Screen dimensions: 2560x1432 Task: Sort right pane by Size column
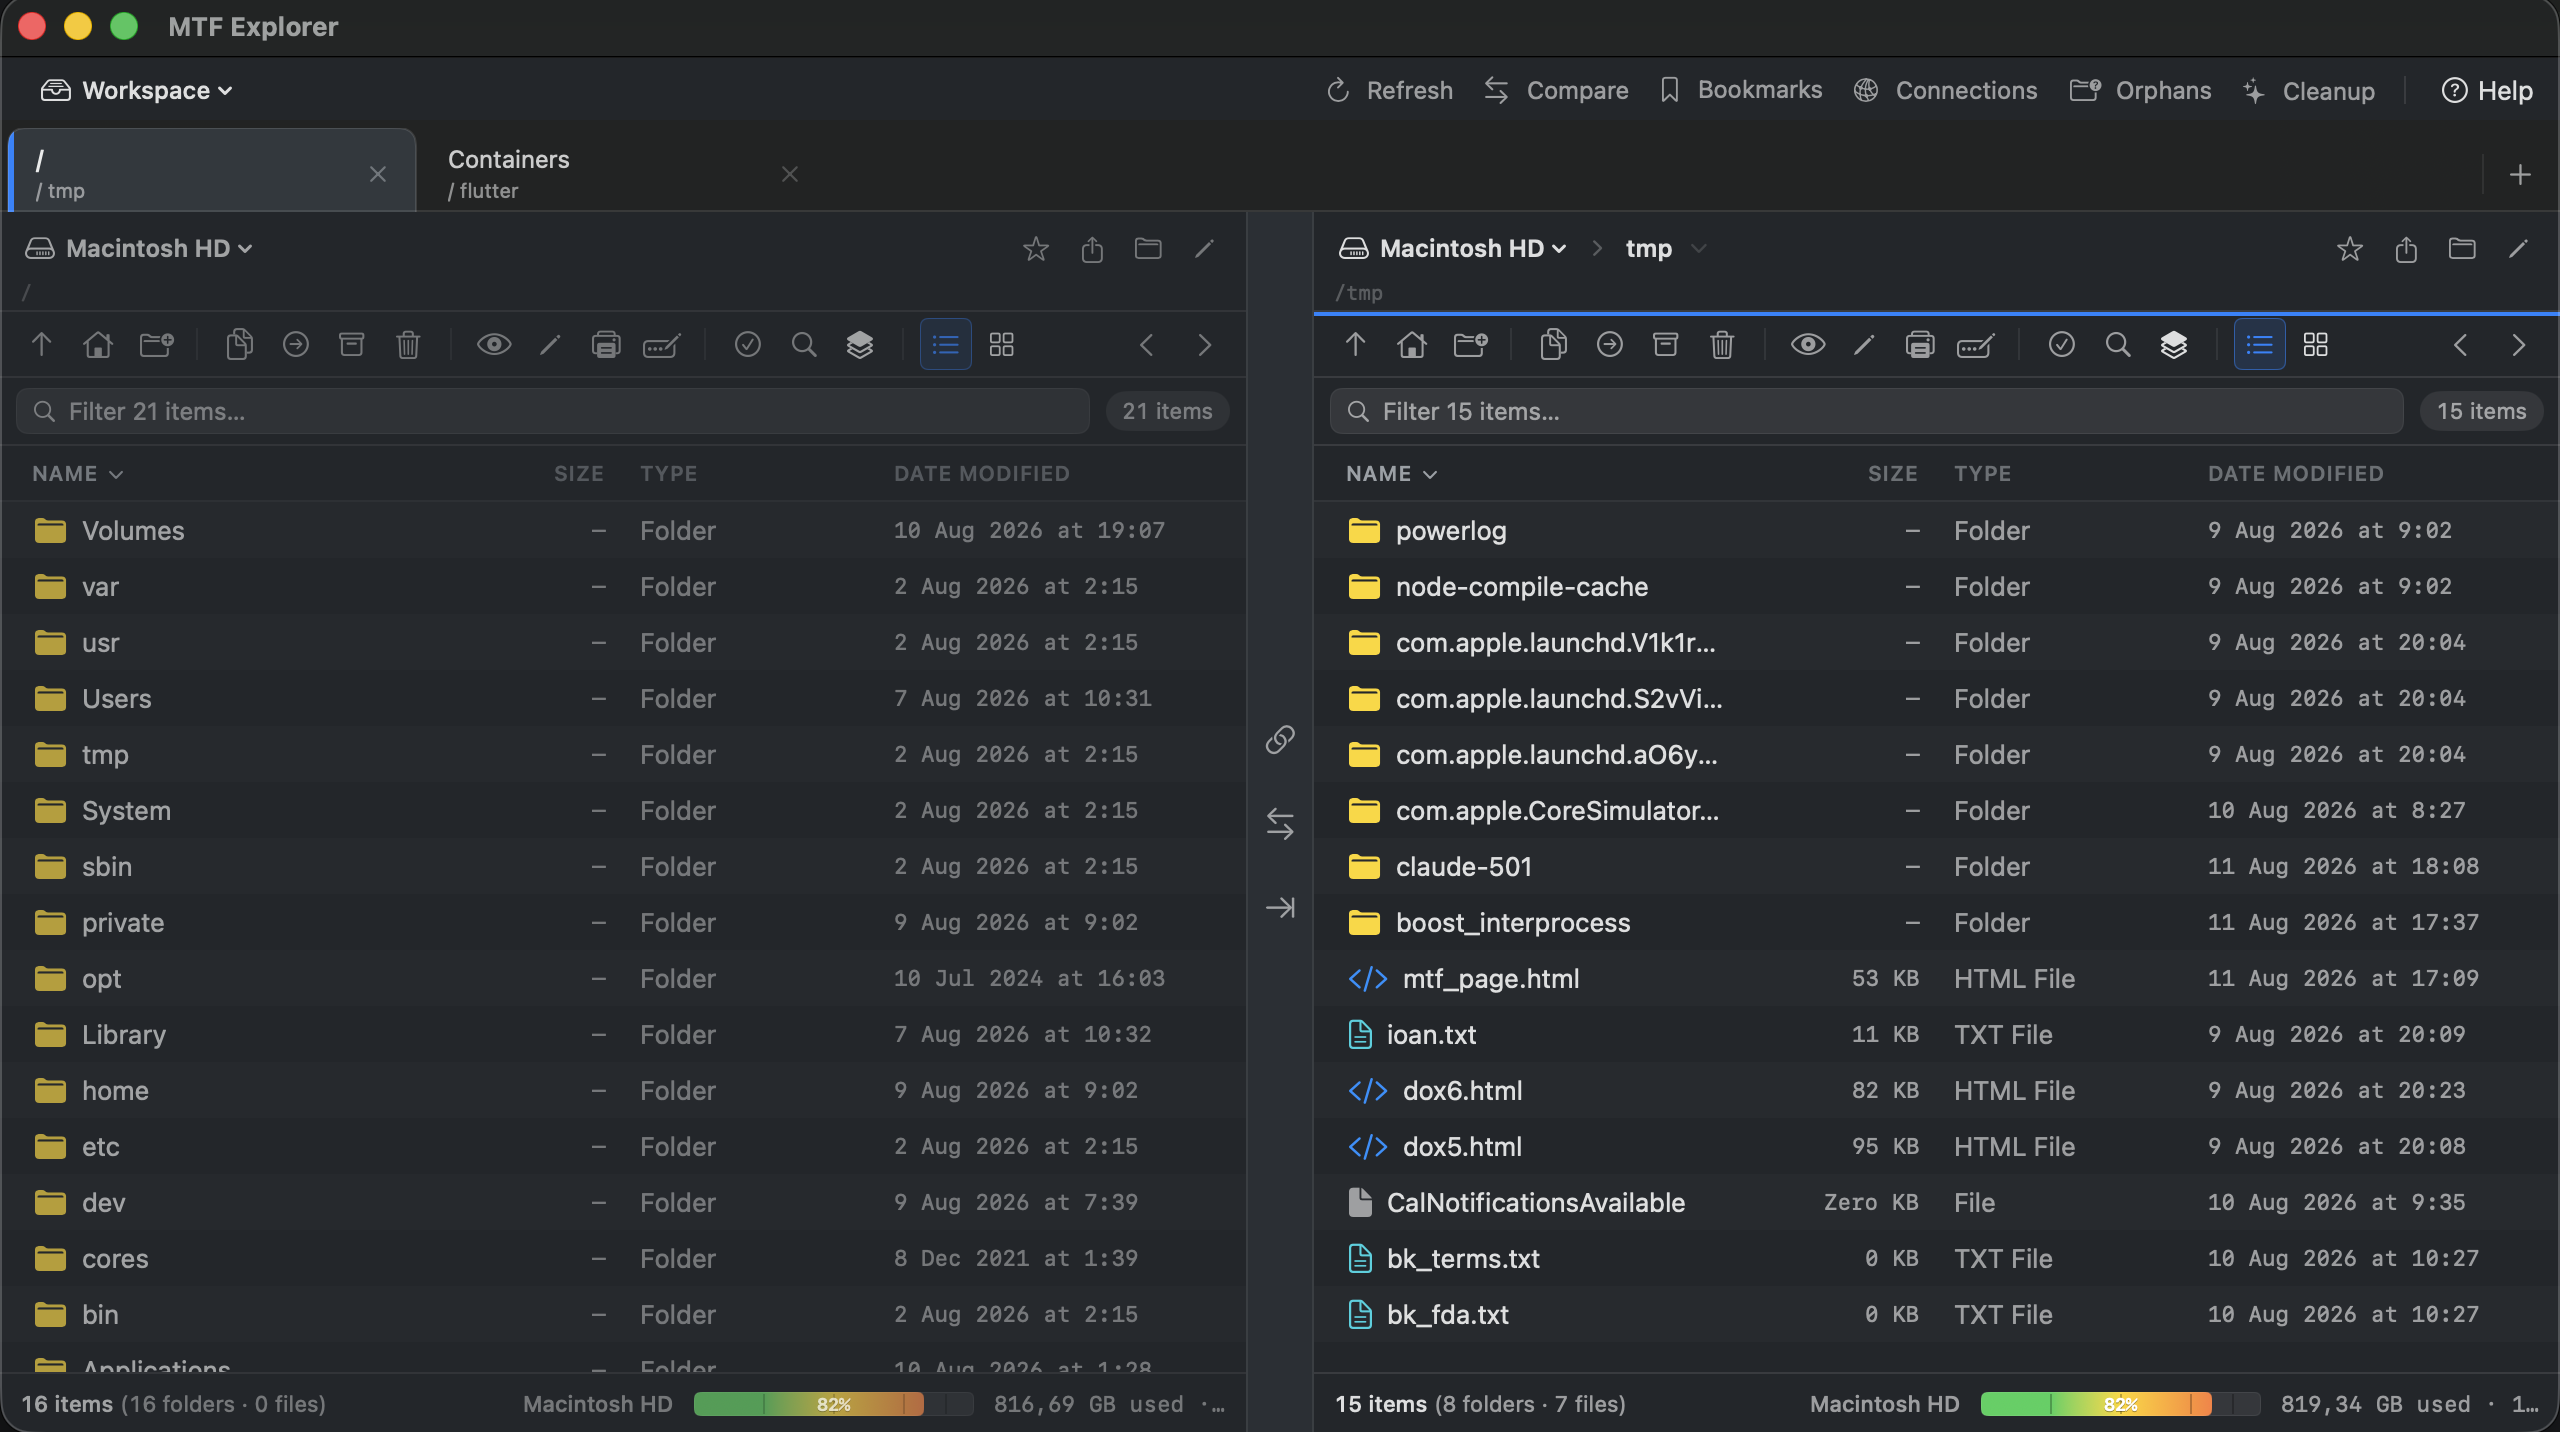[1893, 474]
